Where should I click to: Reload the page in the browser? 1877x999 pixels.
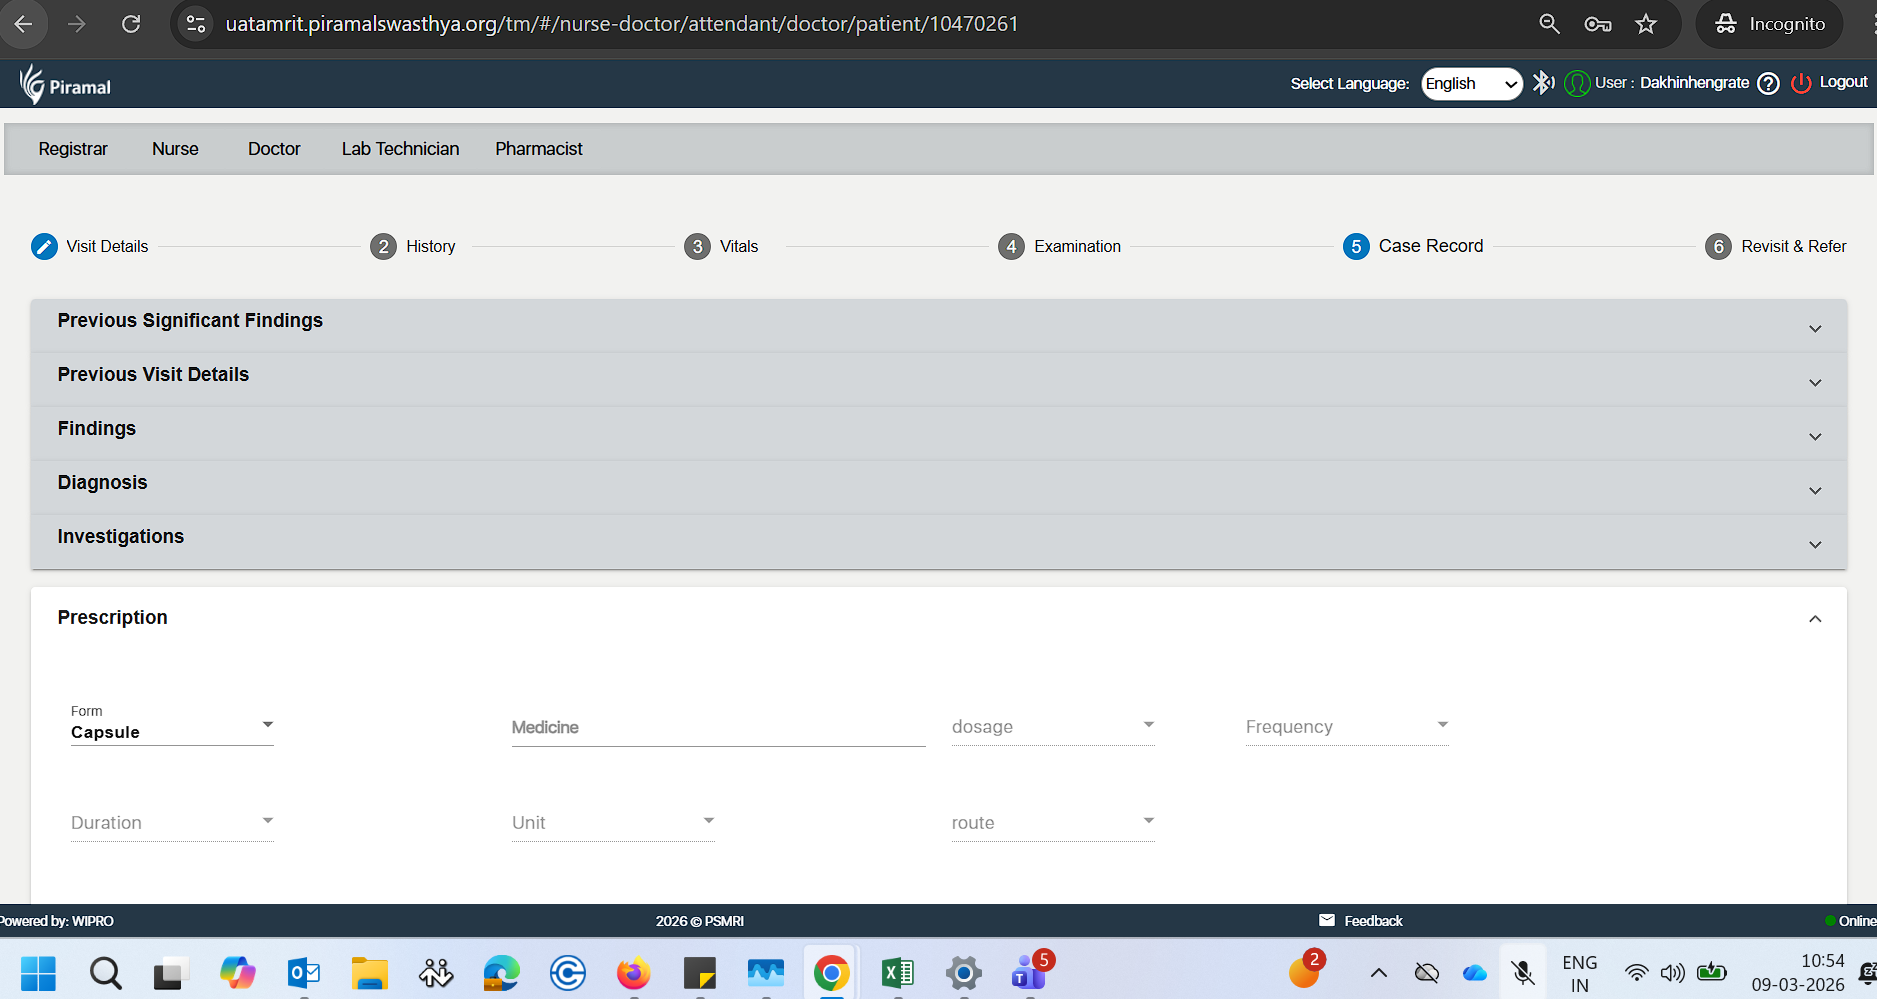[x=131, y=24]
